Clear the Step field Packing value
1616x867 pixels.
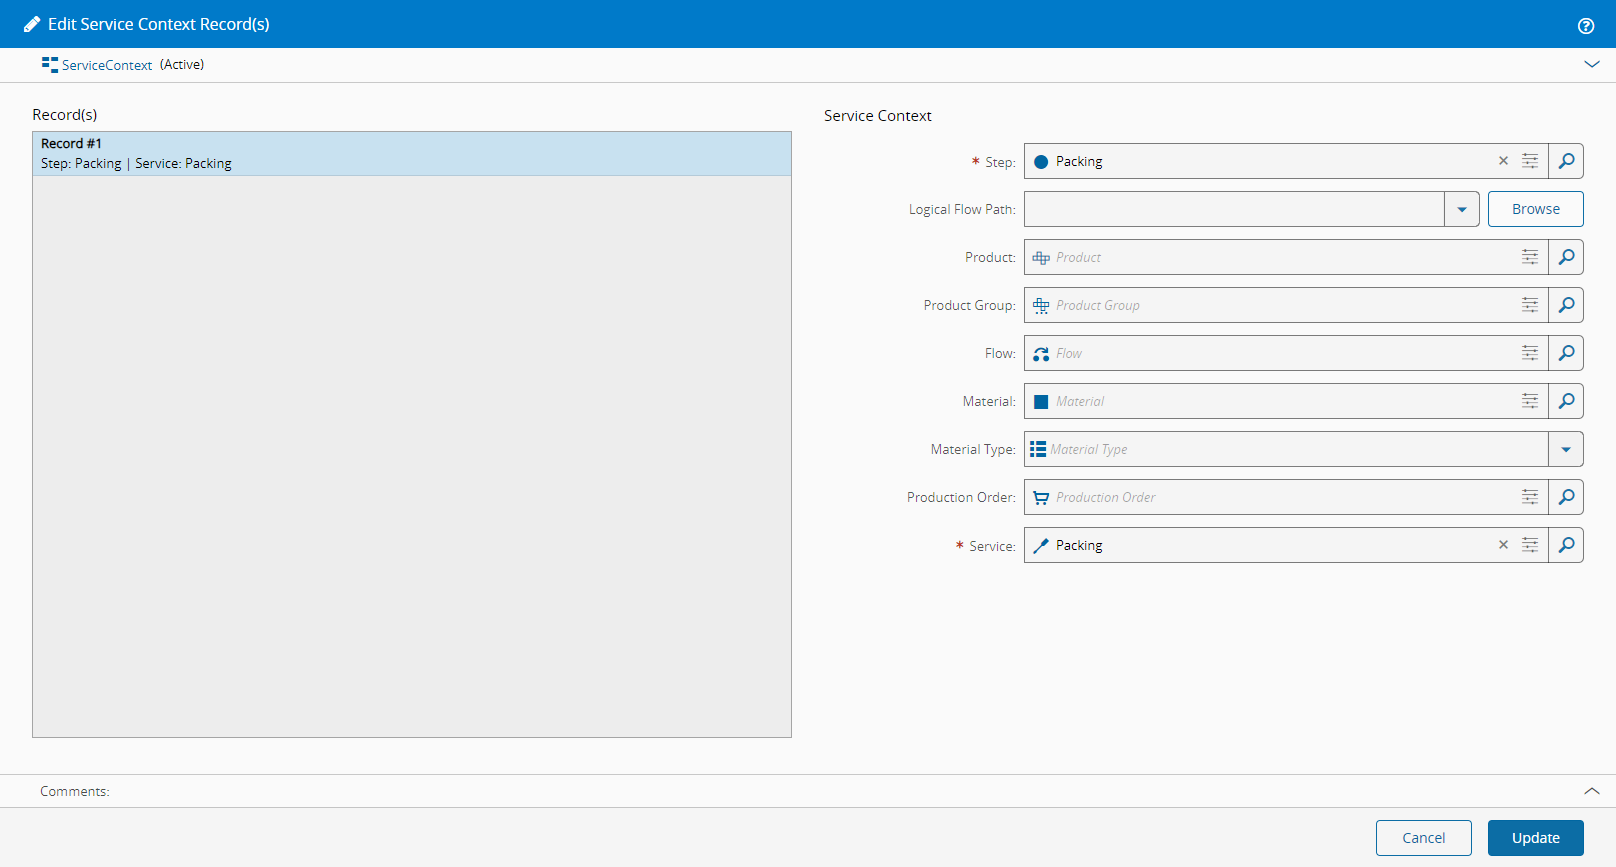(x=1503, y=161)
